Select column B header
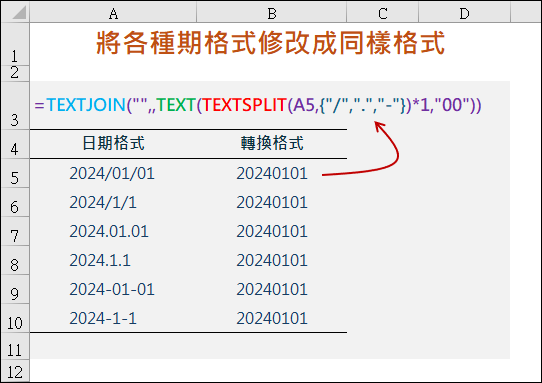The image size is (542, 383). tap(272, 13)
